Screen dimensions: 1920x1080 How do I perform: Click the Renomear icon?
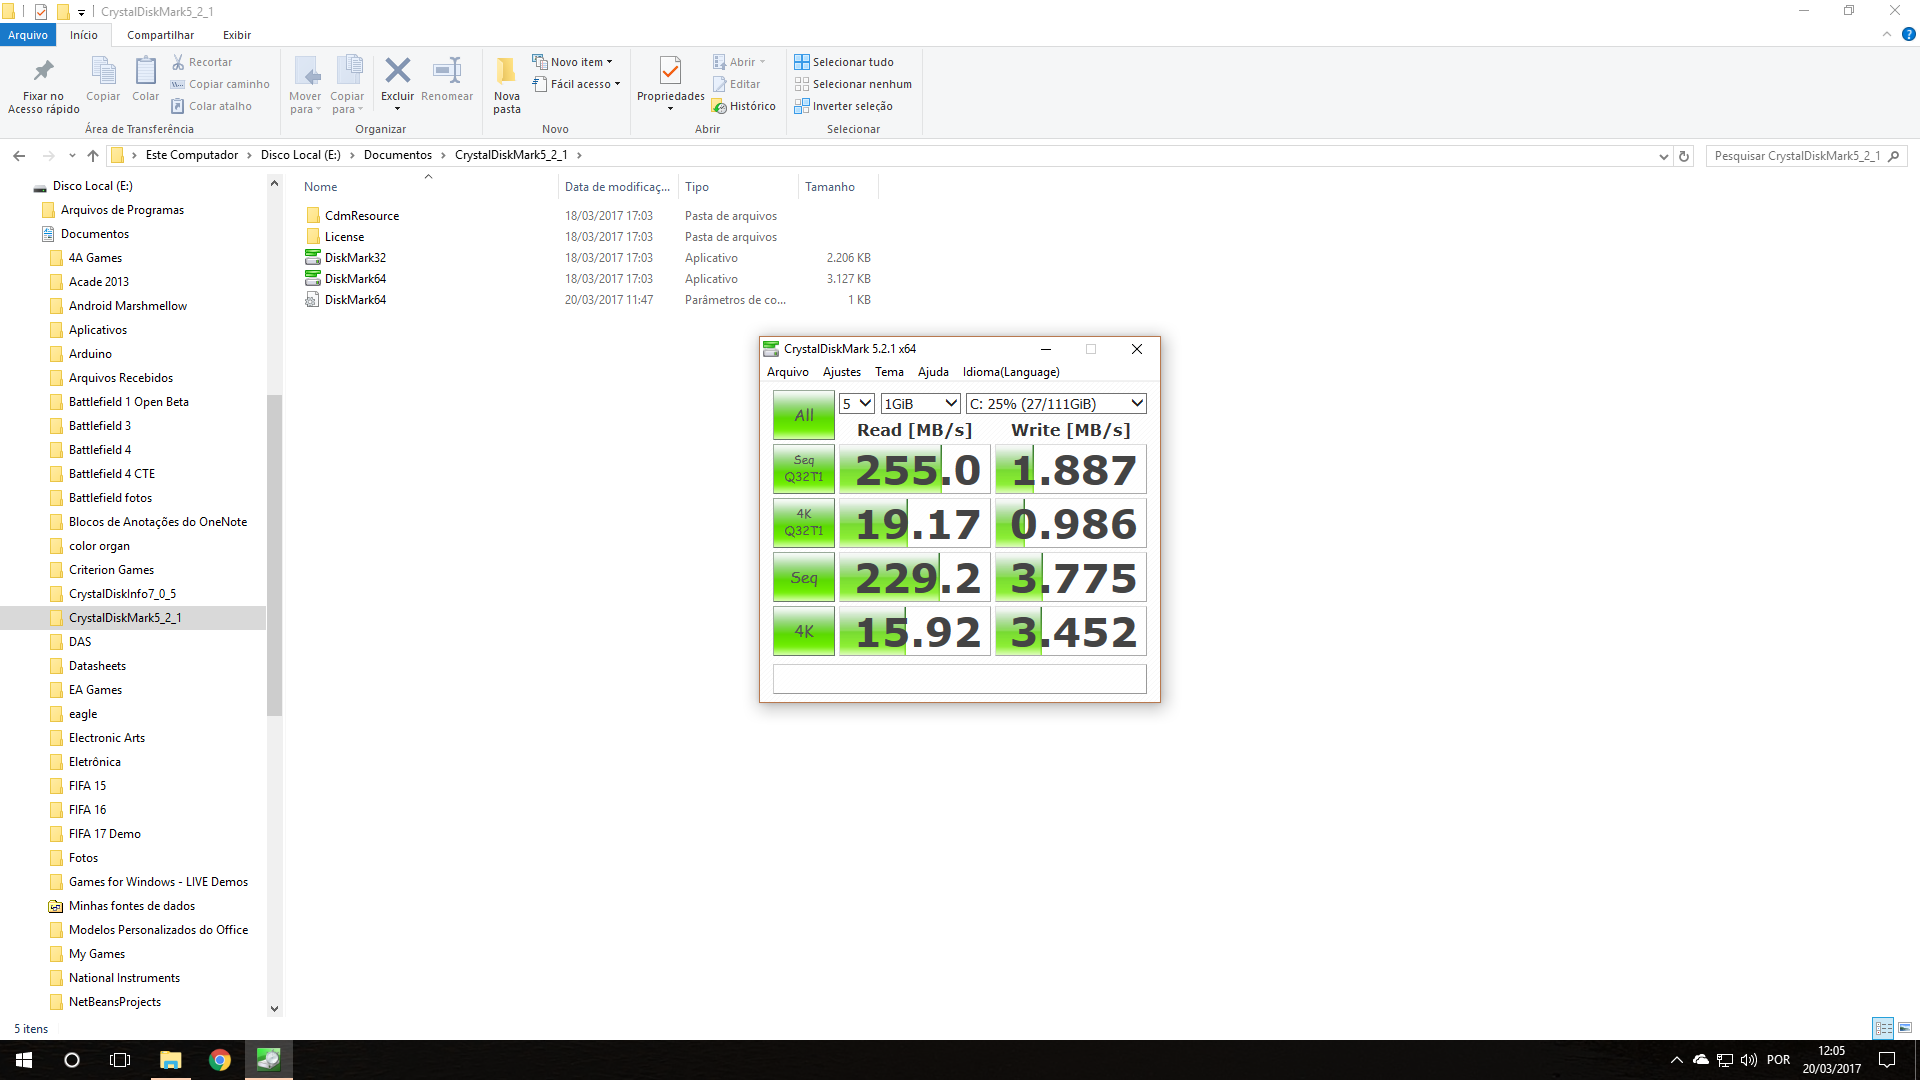446,71
